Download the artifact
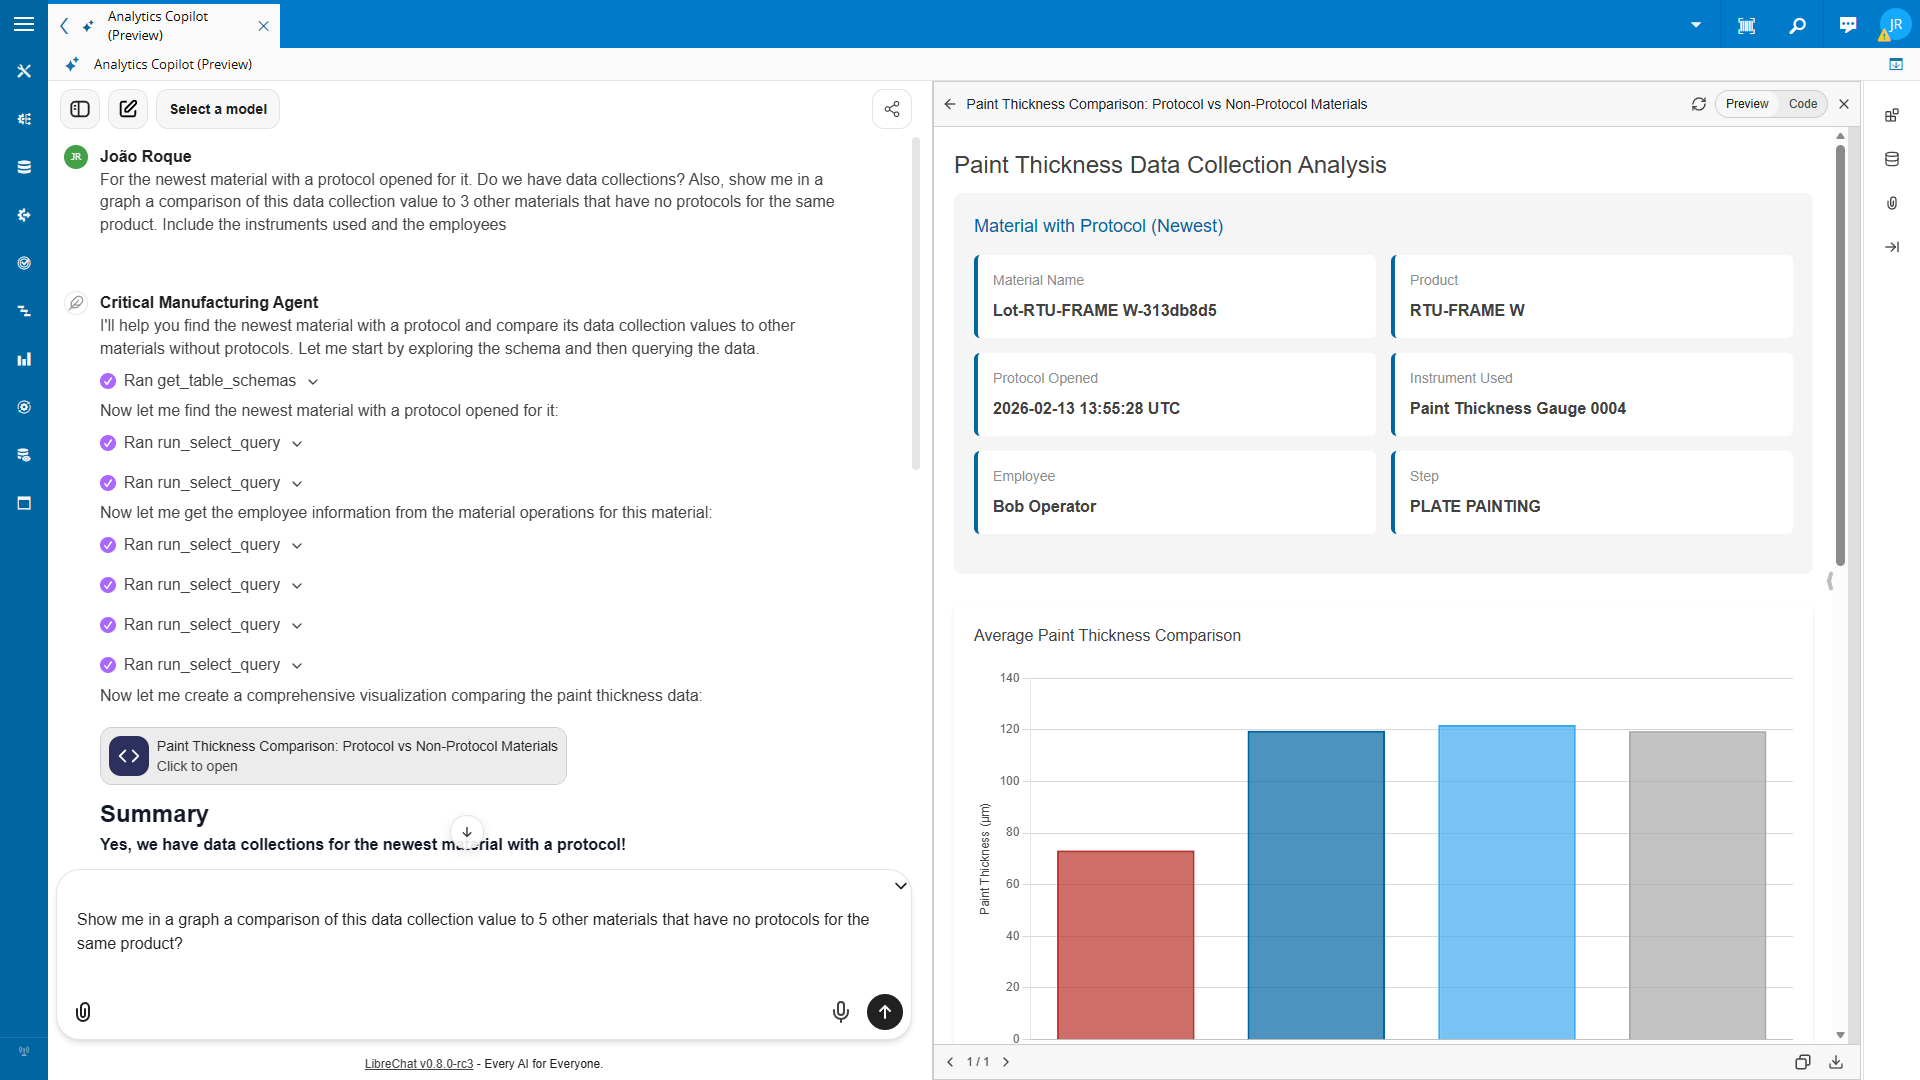This screenshot has height=1080, width=1920. (x=1836, y=1062)
